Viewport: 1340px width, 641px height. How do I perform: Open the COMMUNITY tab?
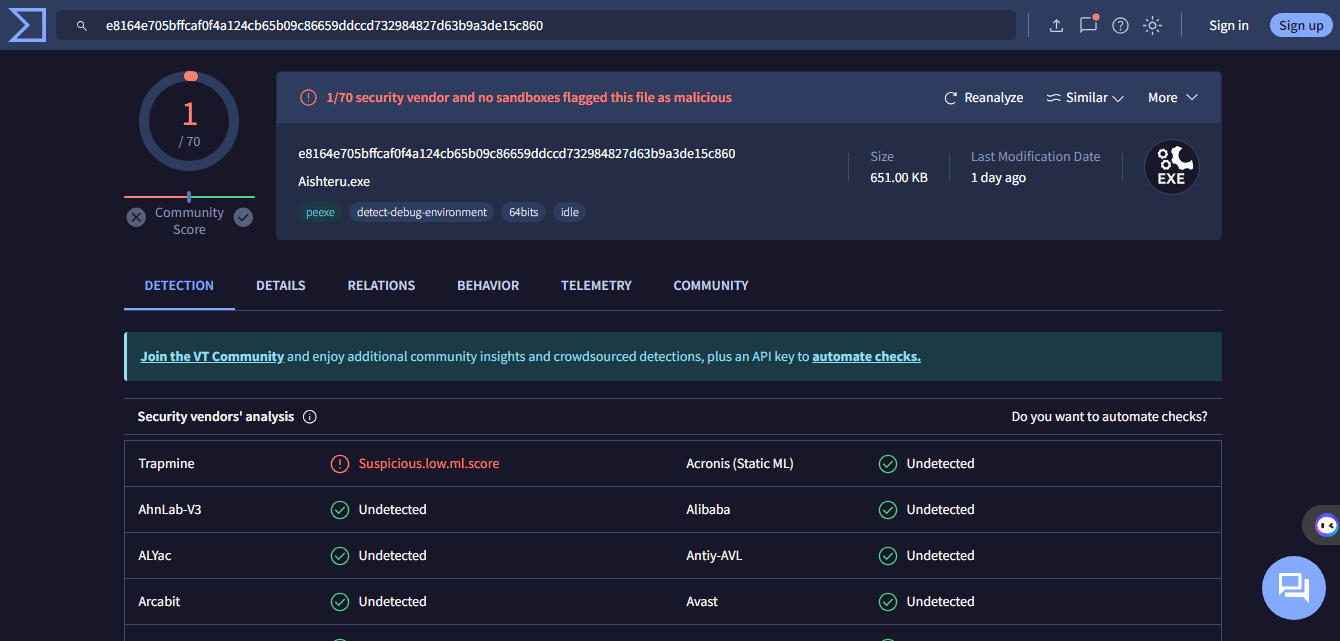711,286
